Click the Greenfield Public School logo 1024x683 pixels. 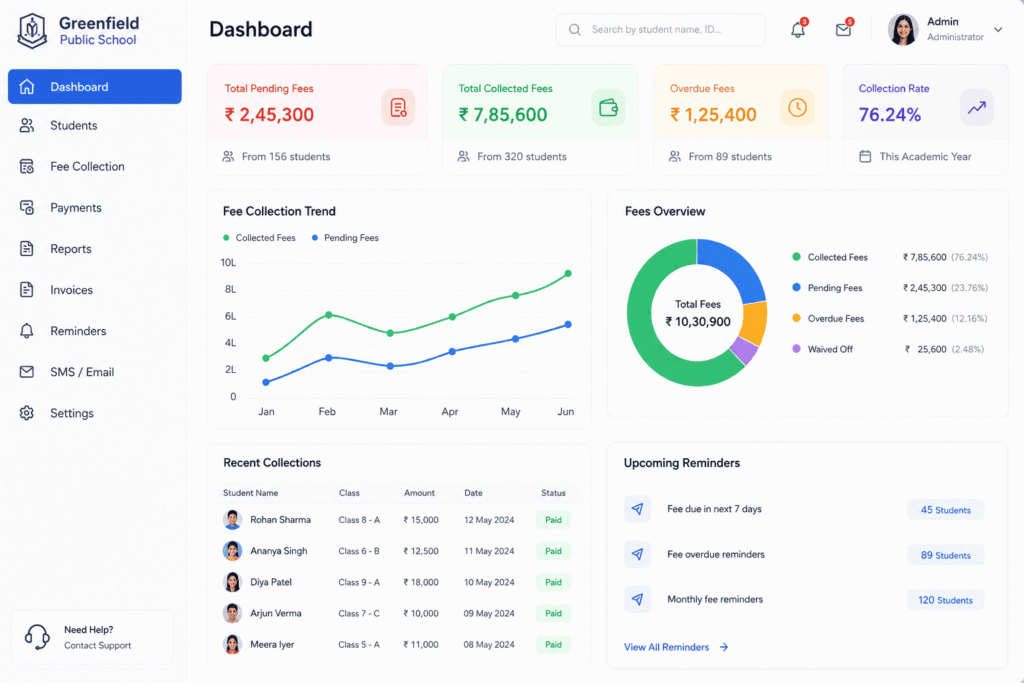pyautogui.click(x=32, y=31)
